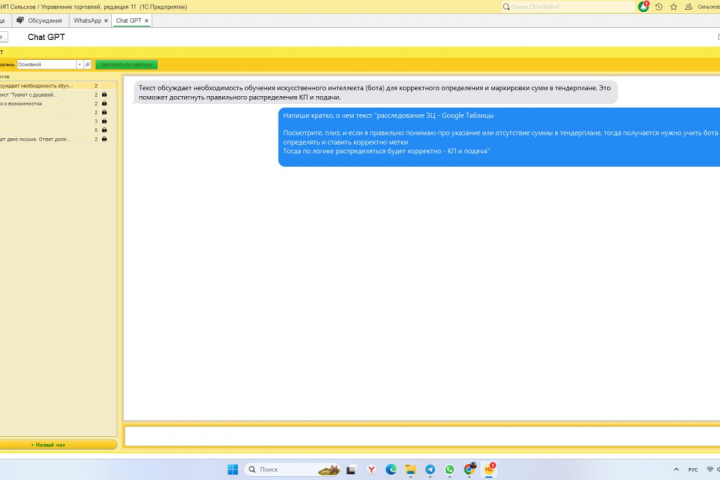
Task: Expand hidden system tray icons chevron
Action: 676,469
